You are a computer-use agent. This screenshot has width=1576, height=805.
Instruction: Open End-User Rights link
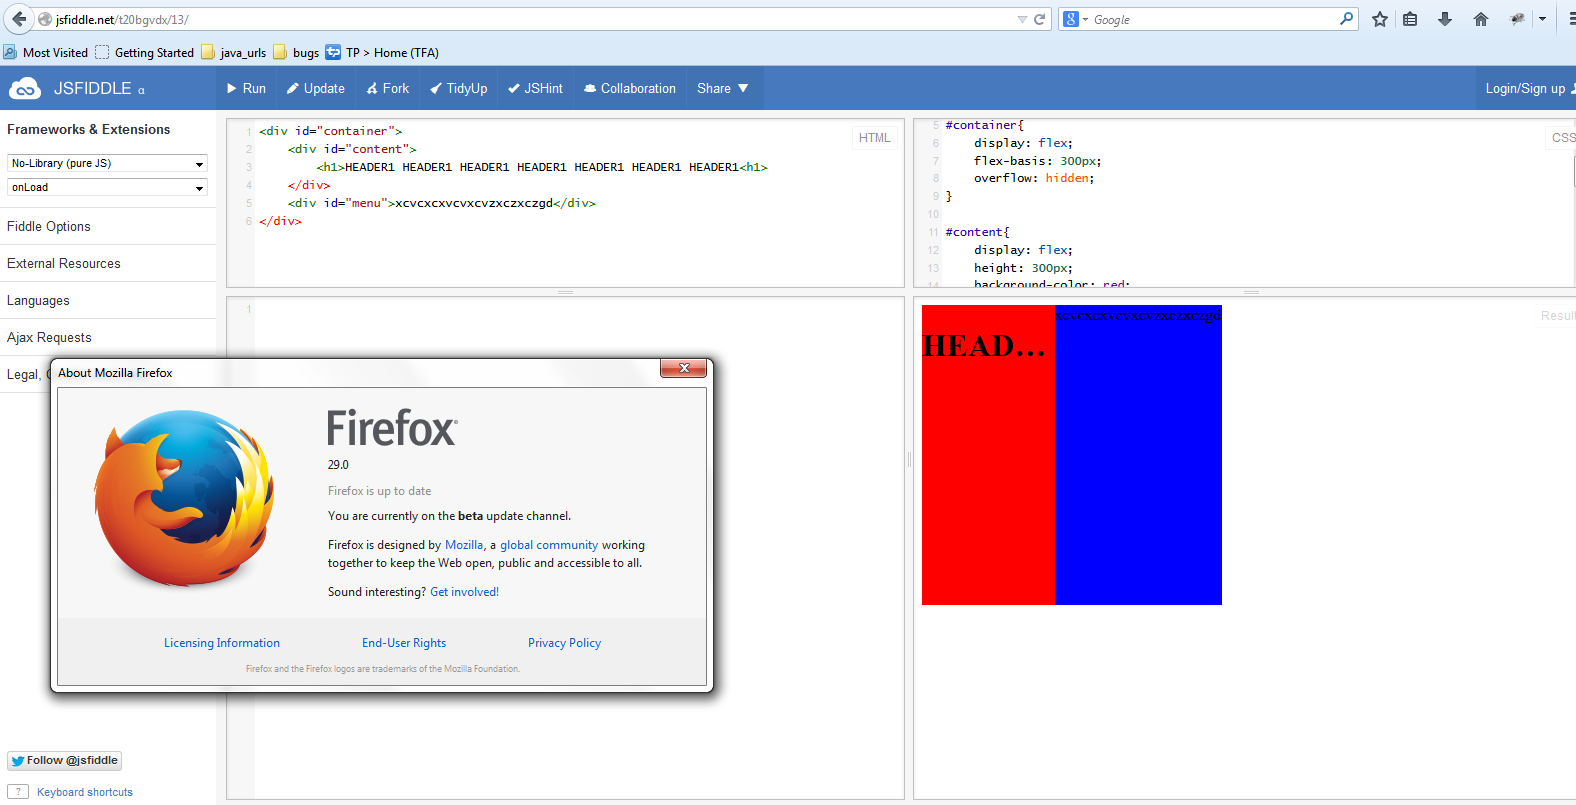pyautogui.click(x=404, y=643)
